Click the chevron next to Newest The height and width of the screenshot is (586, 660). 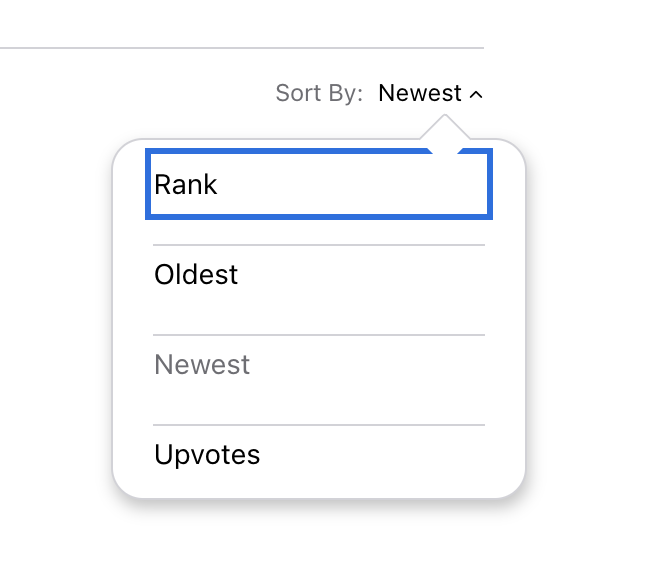(476, 95)
